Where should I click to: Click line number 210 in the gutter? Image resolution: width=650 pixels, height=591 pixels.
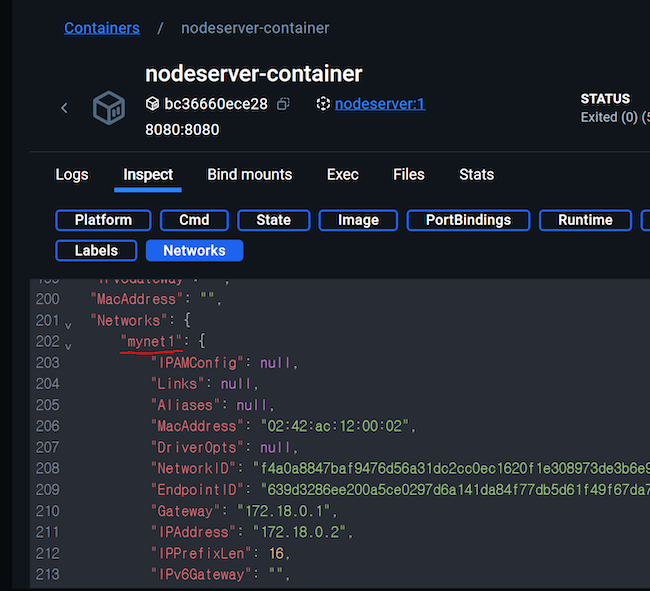pyautogui.click(x=48, y=511)
